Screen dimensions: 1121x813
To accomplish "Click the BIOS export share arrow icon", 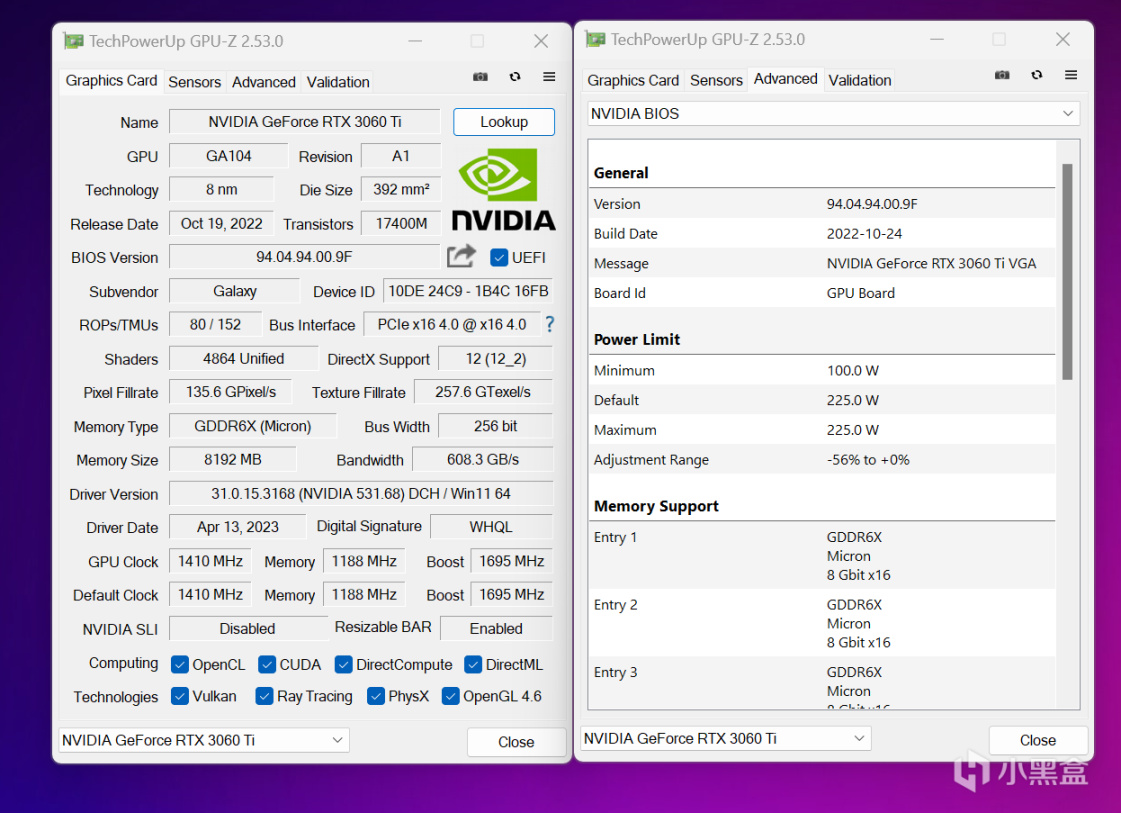I will 461,256.
